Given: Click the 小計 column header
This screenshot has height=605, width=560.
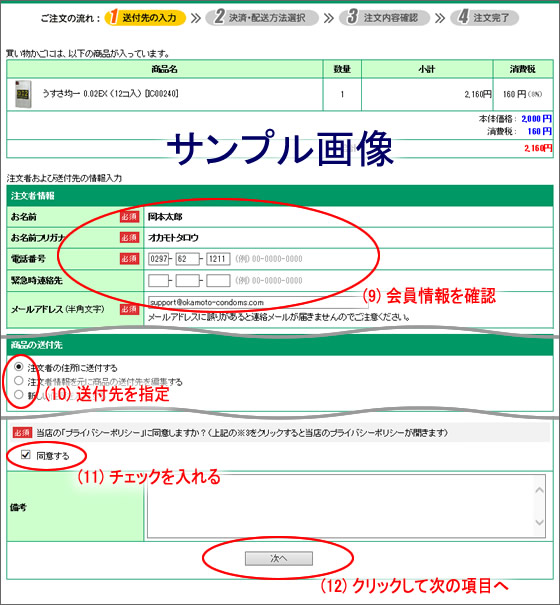Looking at the screenshot, I should [x=427, y=69].
